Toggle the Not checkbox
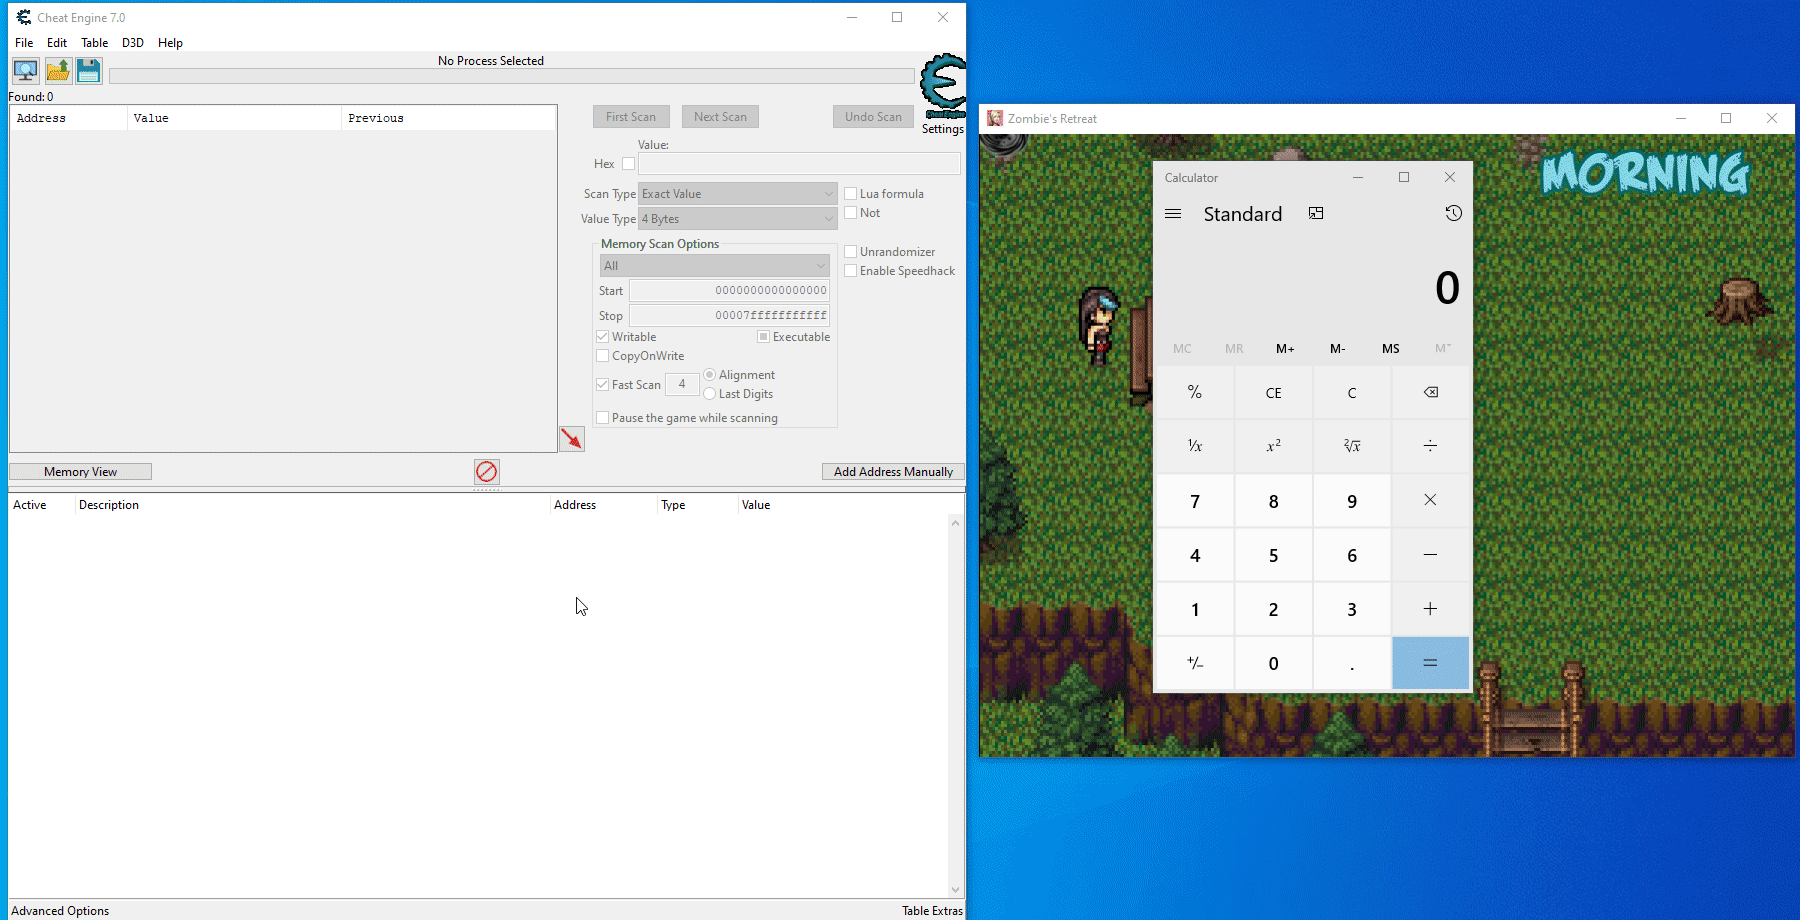Screen dimensions: 1800x920 [851, 213]
